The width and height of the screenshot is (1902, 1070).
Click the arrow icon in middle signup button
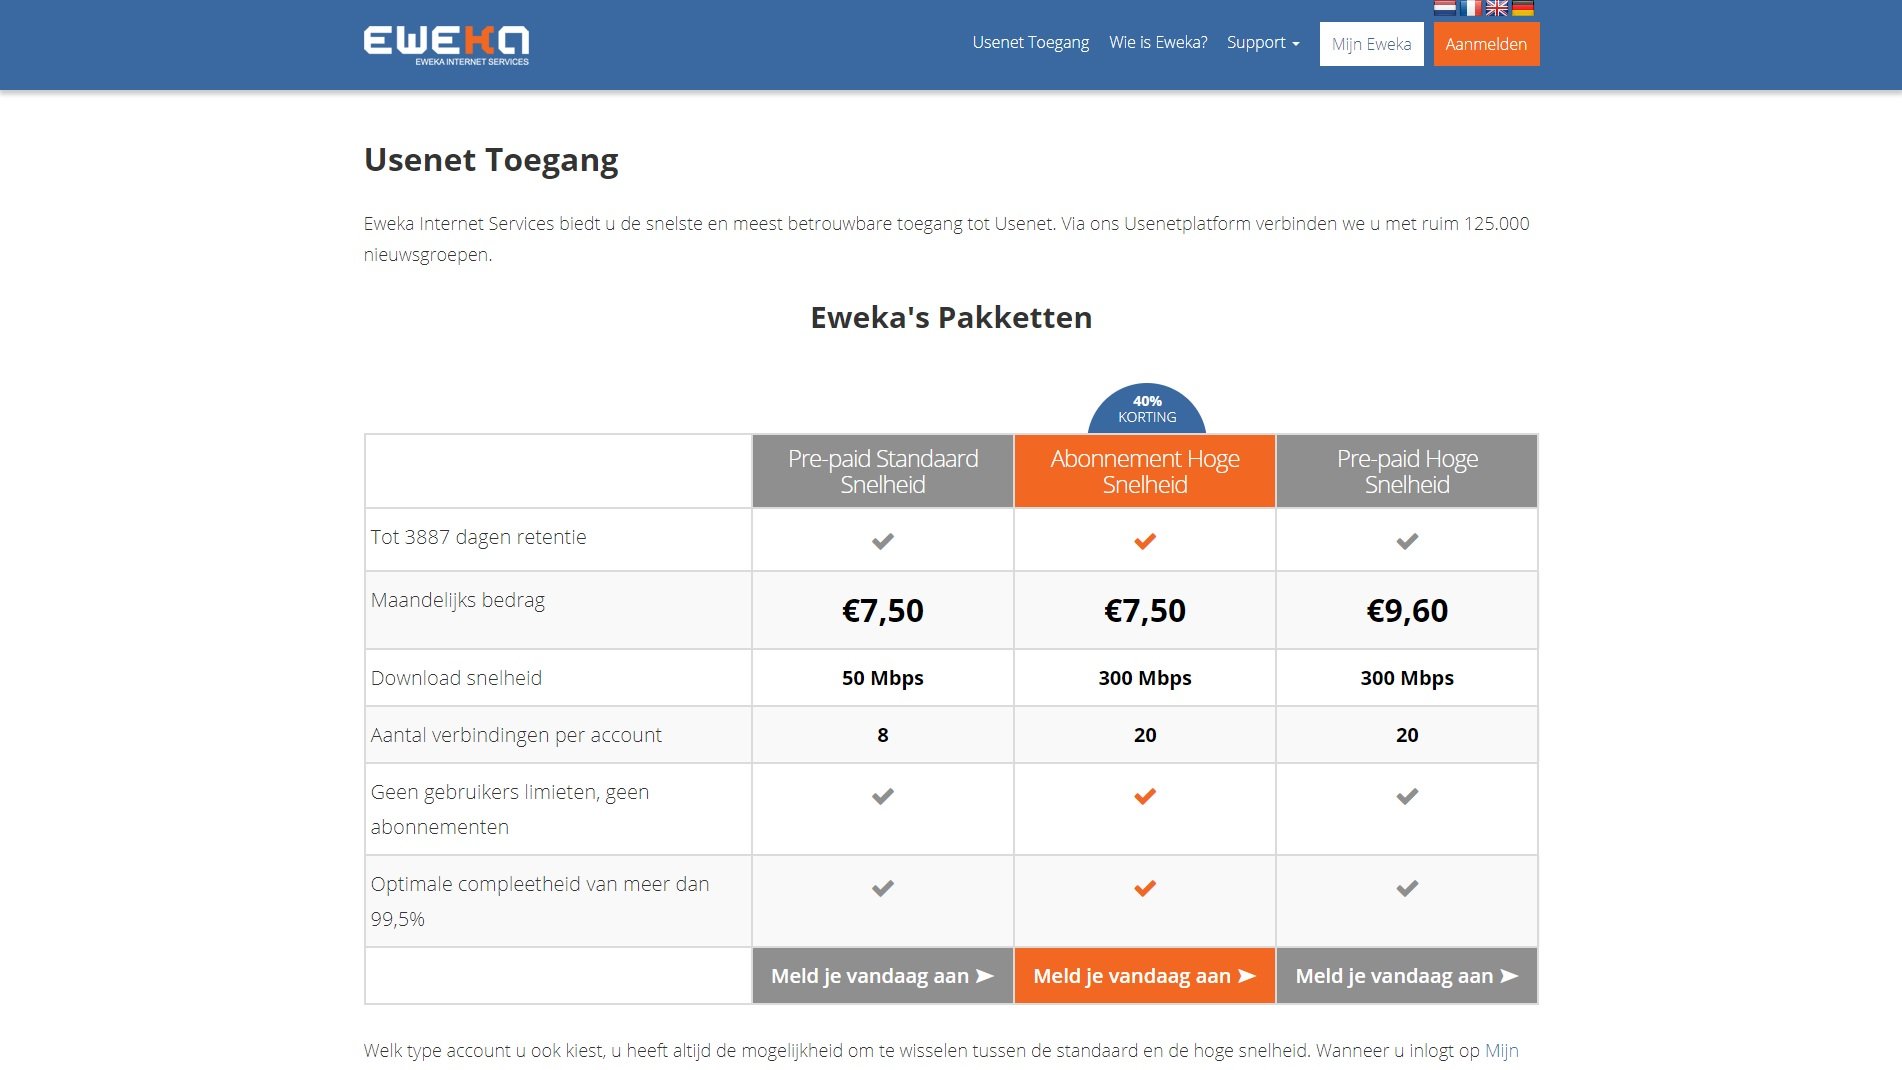(x=1244, y=975)
